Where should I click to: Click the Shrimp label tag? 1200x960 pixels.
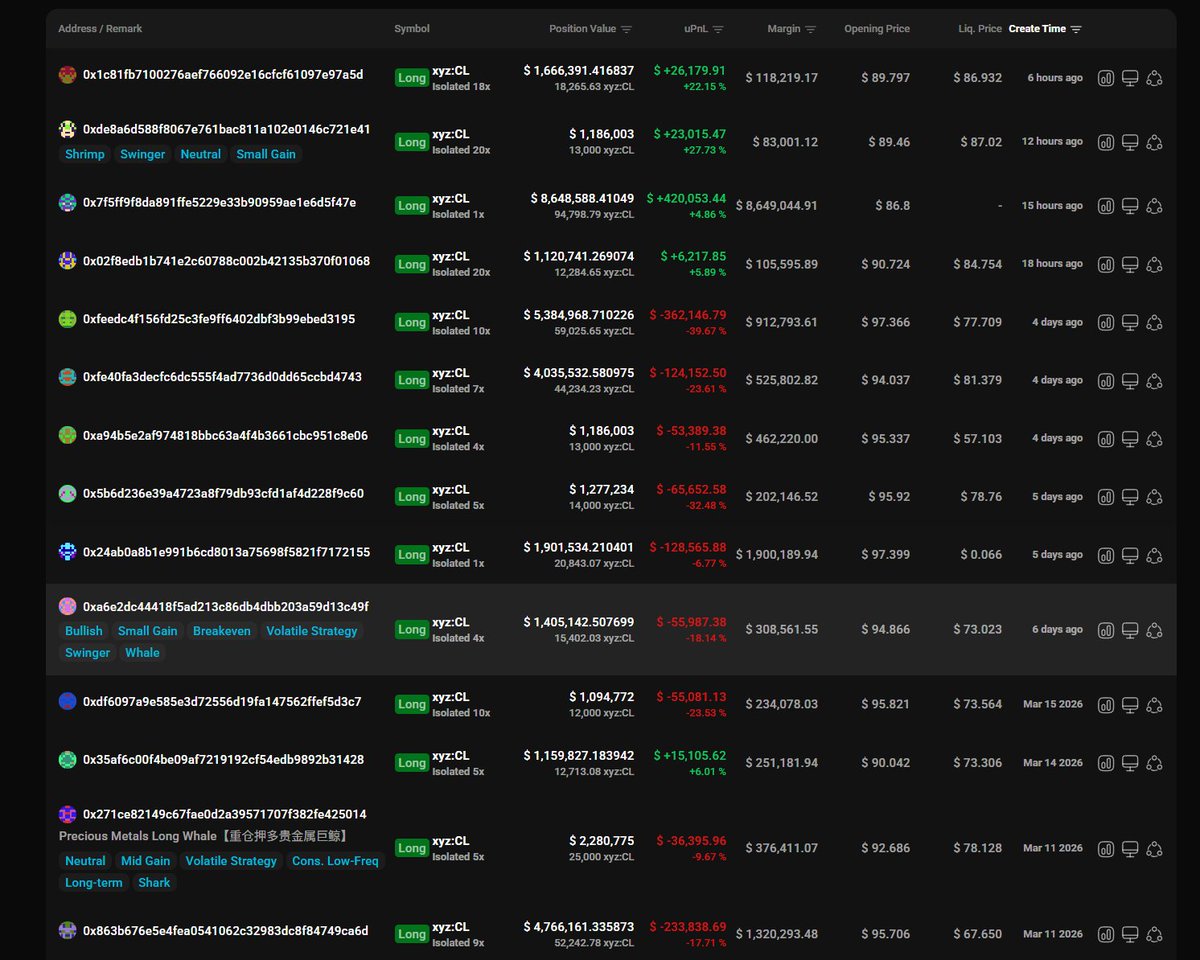84,154
